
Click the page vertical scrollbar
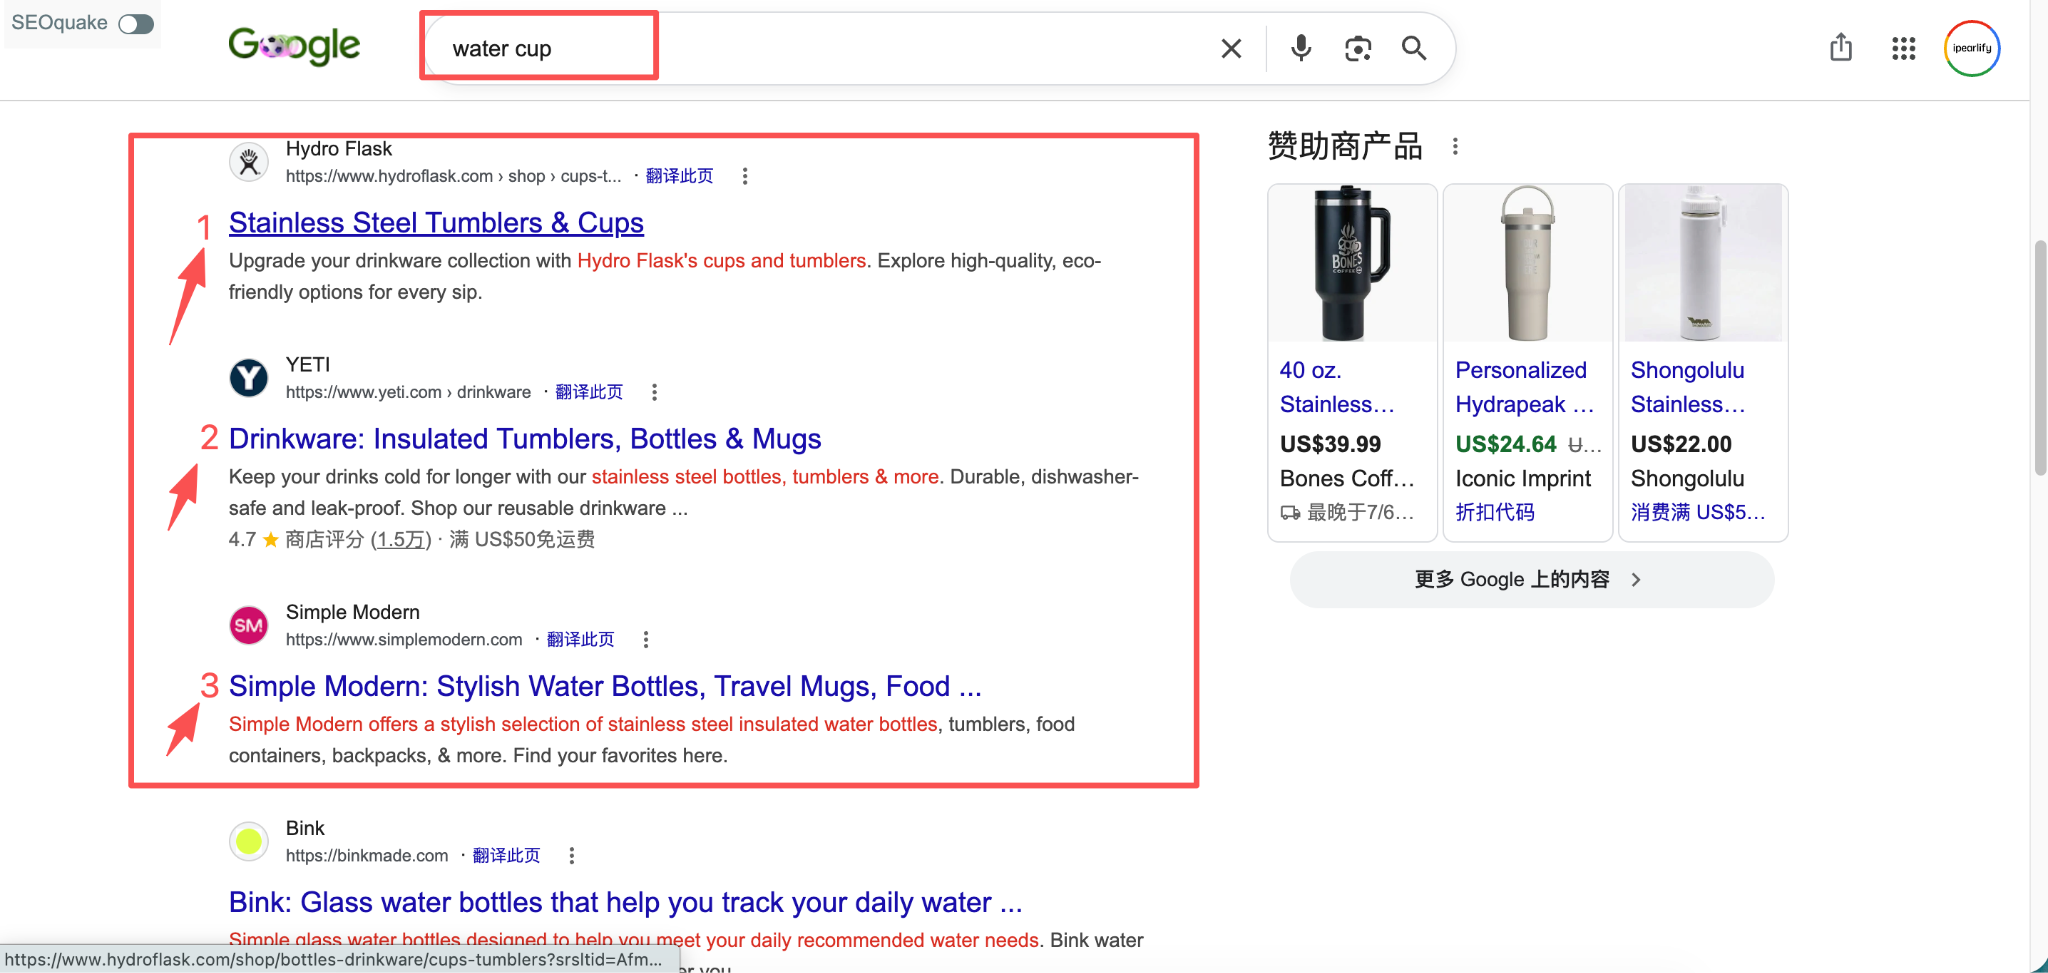coord(2040,358)
